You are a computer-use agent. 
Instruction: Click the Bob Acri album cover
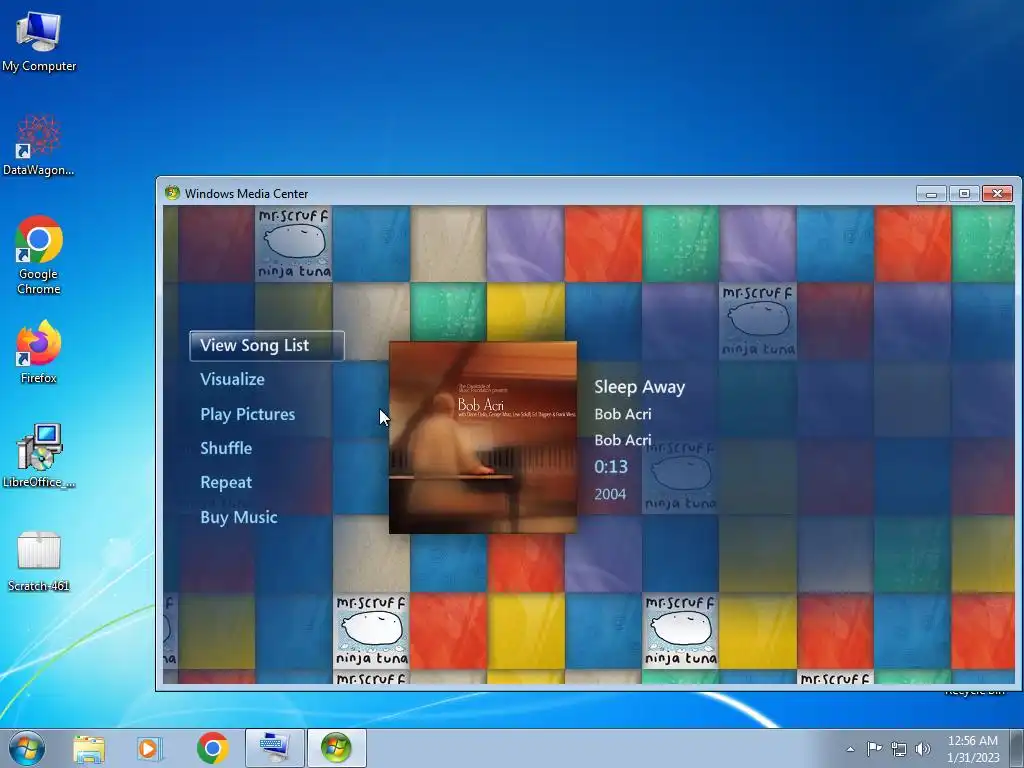(483, 438)
